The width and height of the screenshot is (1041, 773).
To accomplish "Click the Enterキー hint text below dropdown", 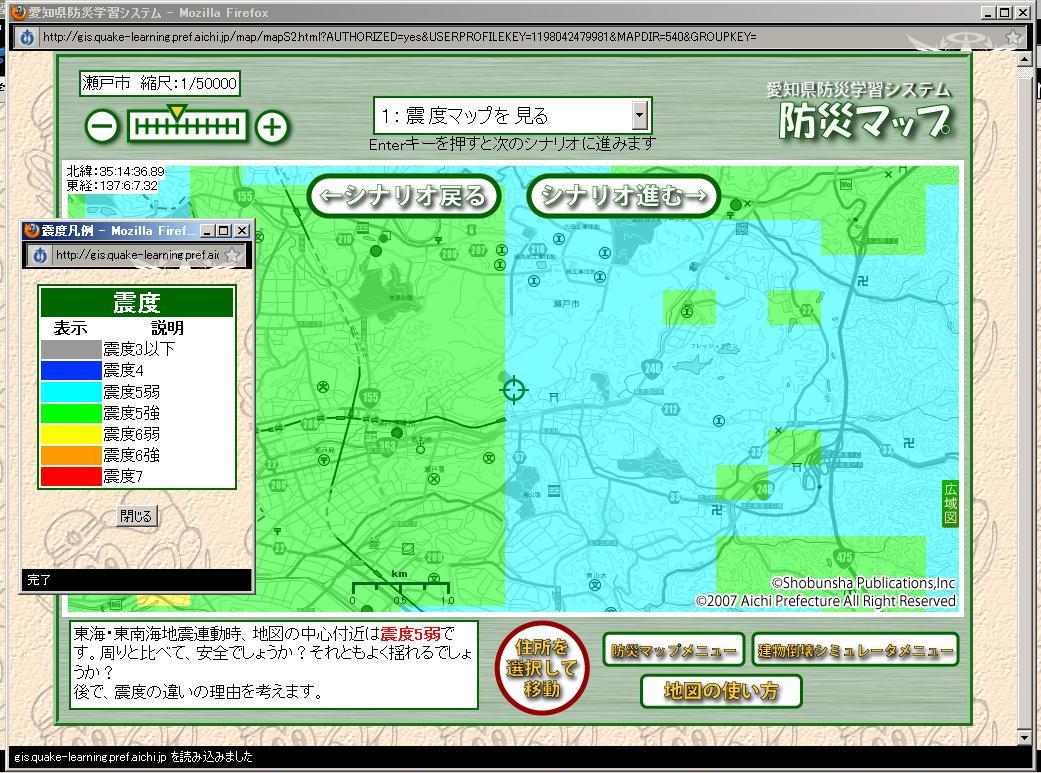I will (512, 144).
